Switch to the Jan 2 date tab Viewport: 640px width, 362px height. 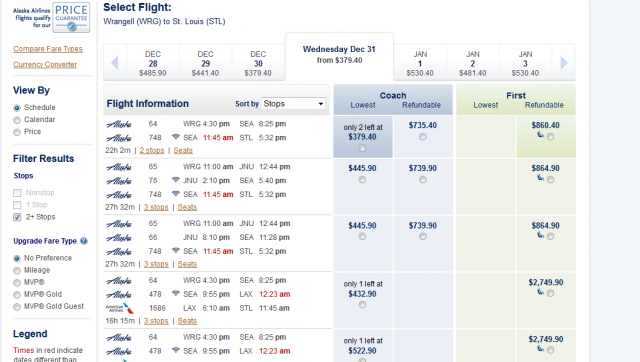[x=473, y=63]
